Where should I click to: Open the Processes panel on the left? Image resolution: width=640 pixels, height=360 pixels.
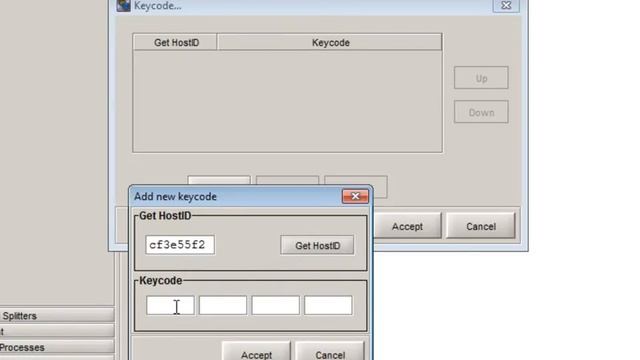click(x=57, y=347)
